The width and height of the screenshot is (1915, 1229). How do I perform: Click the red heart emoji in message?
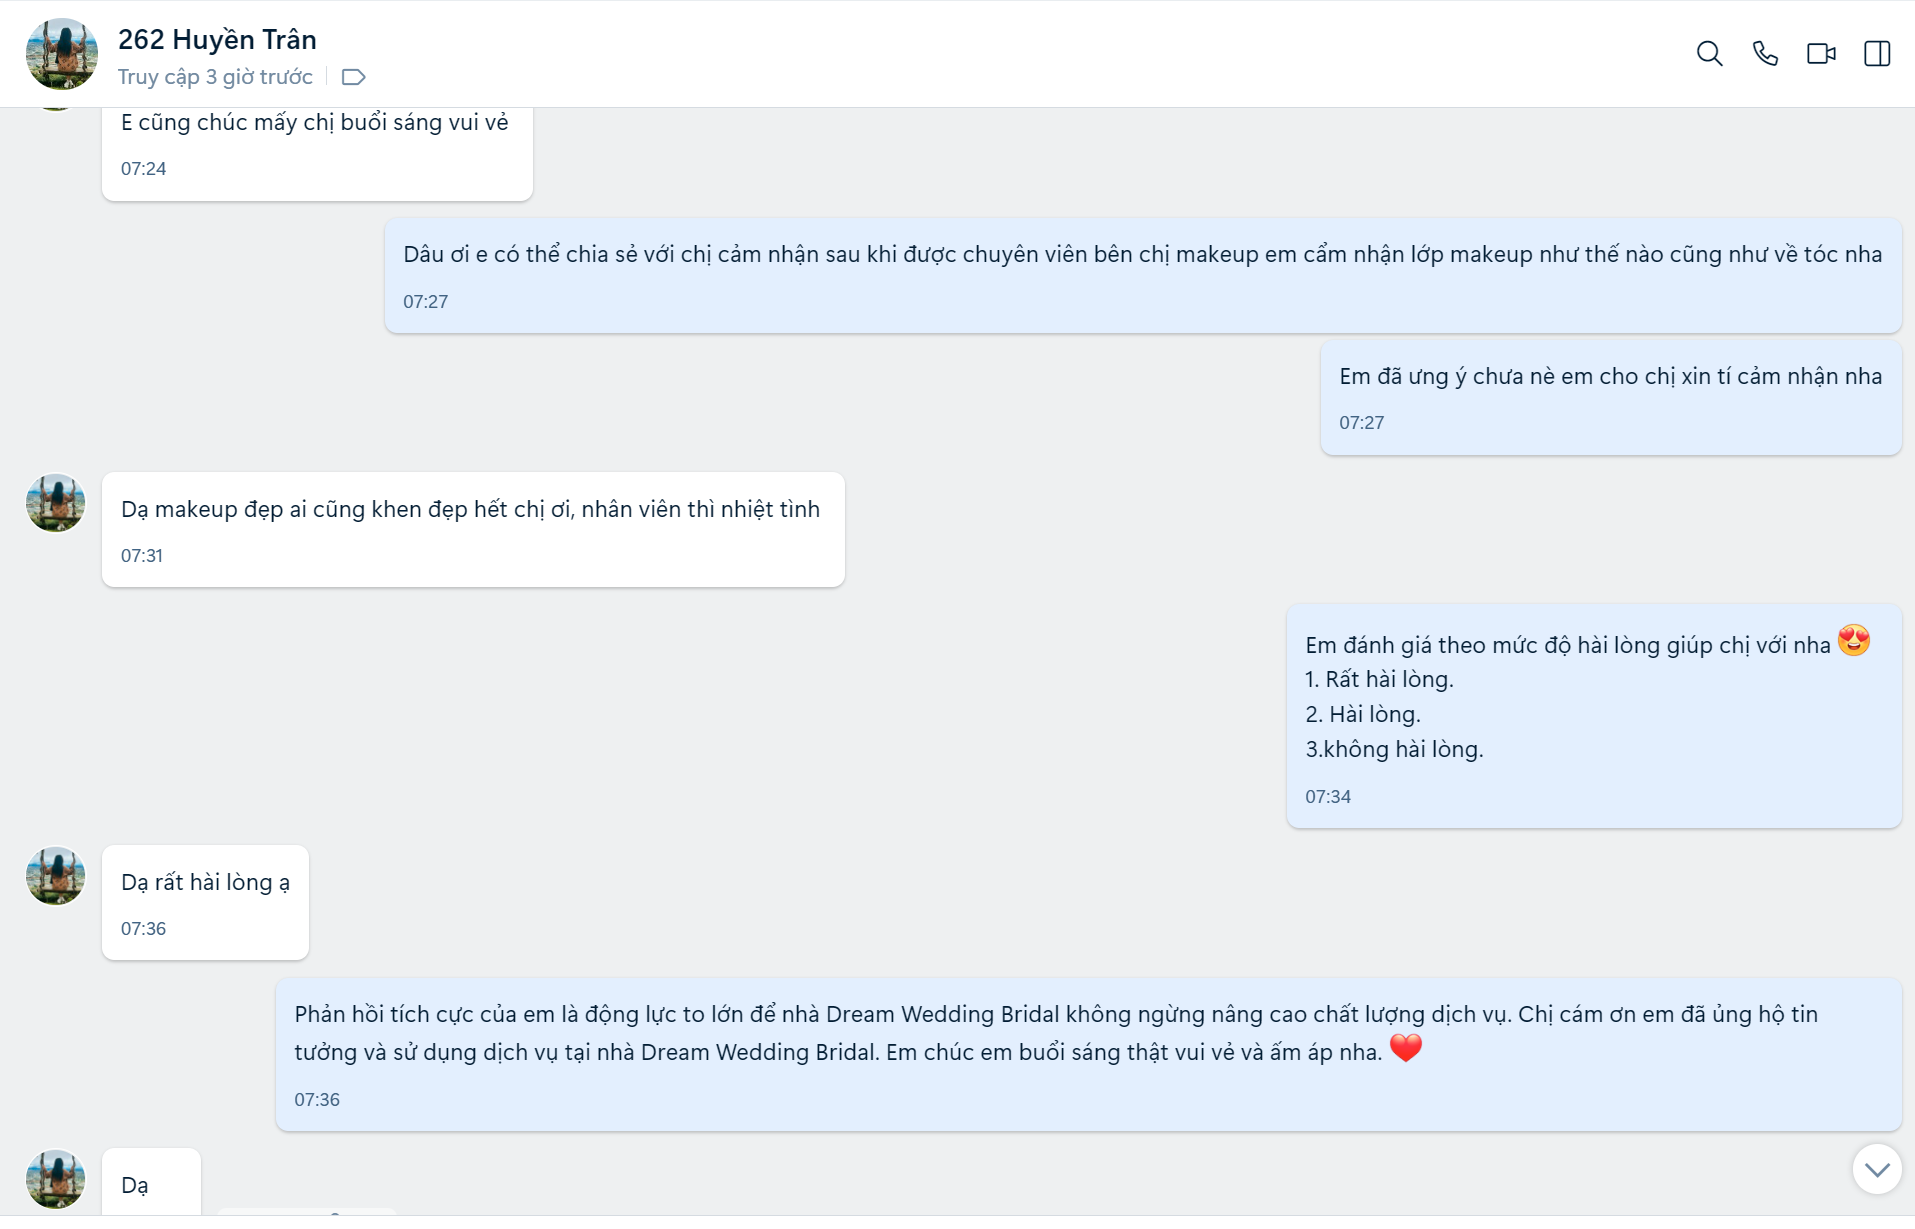[x=1405, y=1048]
